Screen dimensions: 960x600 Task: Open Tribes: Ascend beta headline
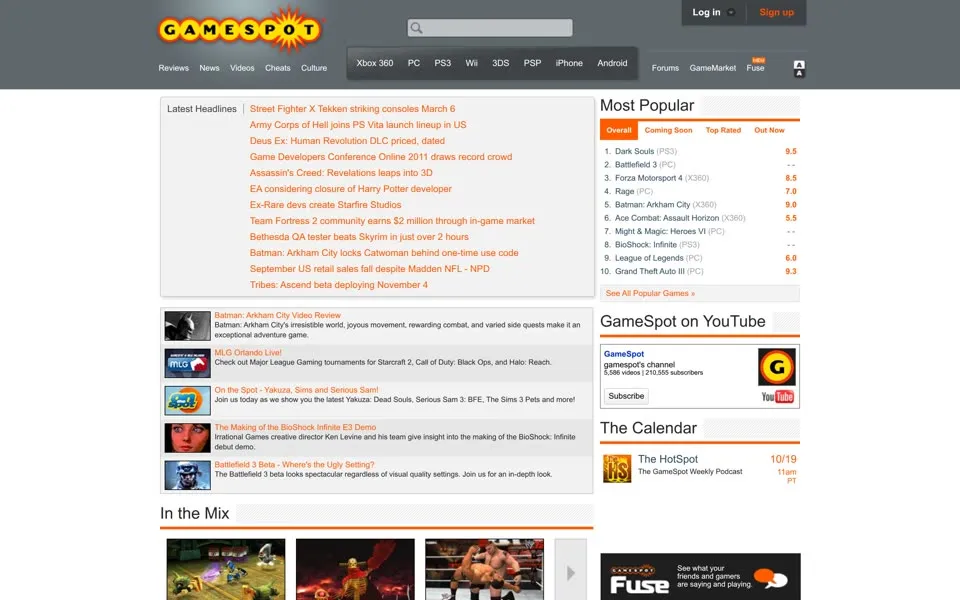(339, 285)
